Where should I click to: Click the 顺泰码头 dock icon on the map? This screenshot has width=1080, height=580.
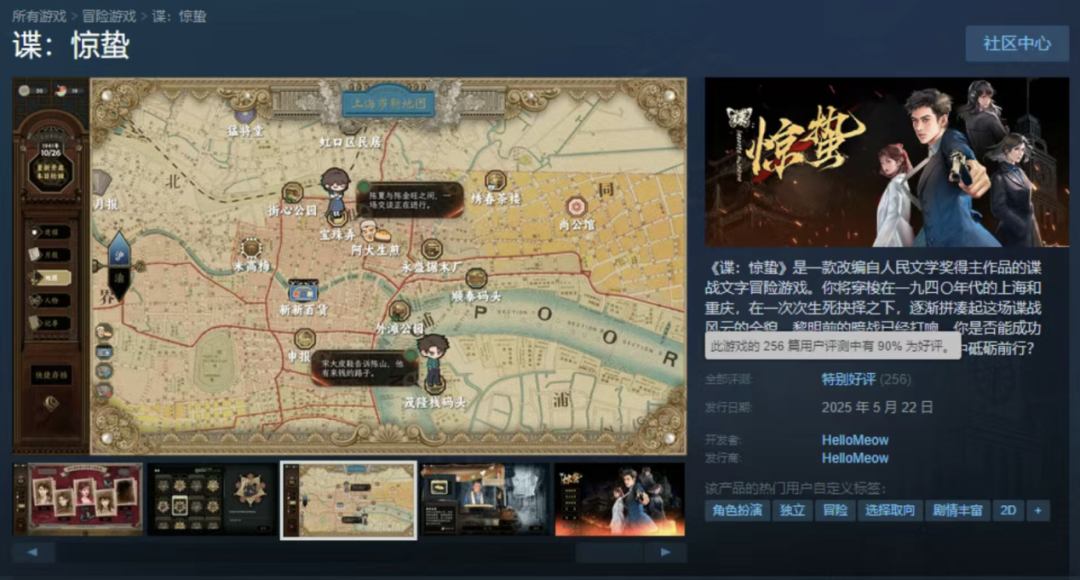[x=476, y=279]
